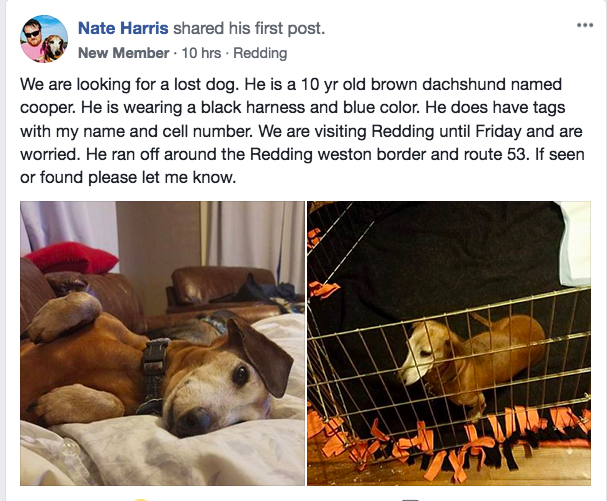Open Nate Harris's profile via name link

pos(123,28)
